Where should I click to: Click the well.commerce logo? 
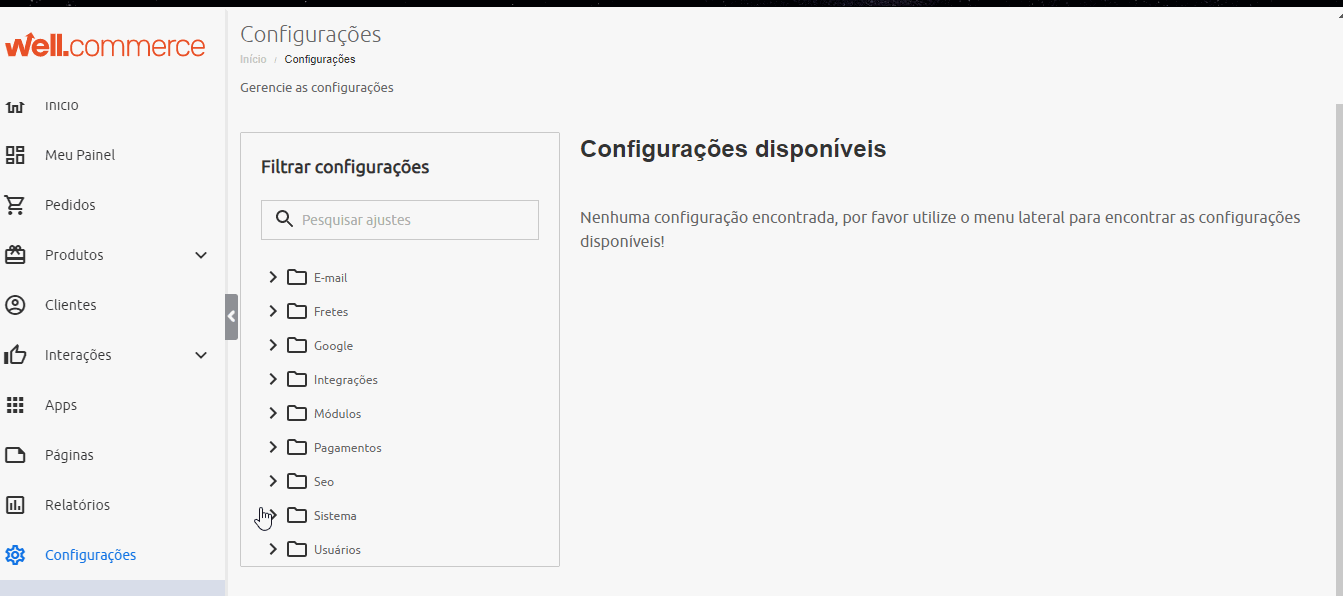coord(105,46)
